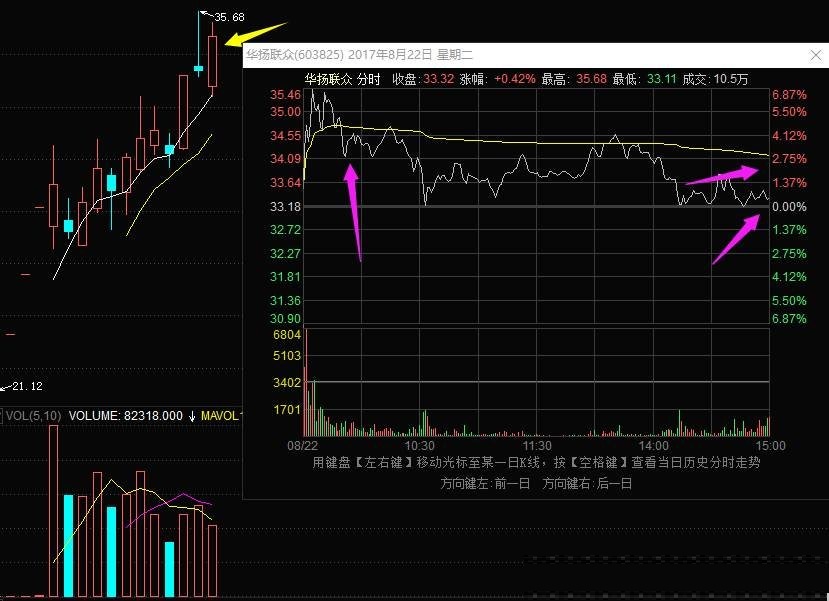This screenshot has width=829, height=601.
Task: Click the 10:30 mark on the time axis
Action: 419,444
